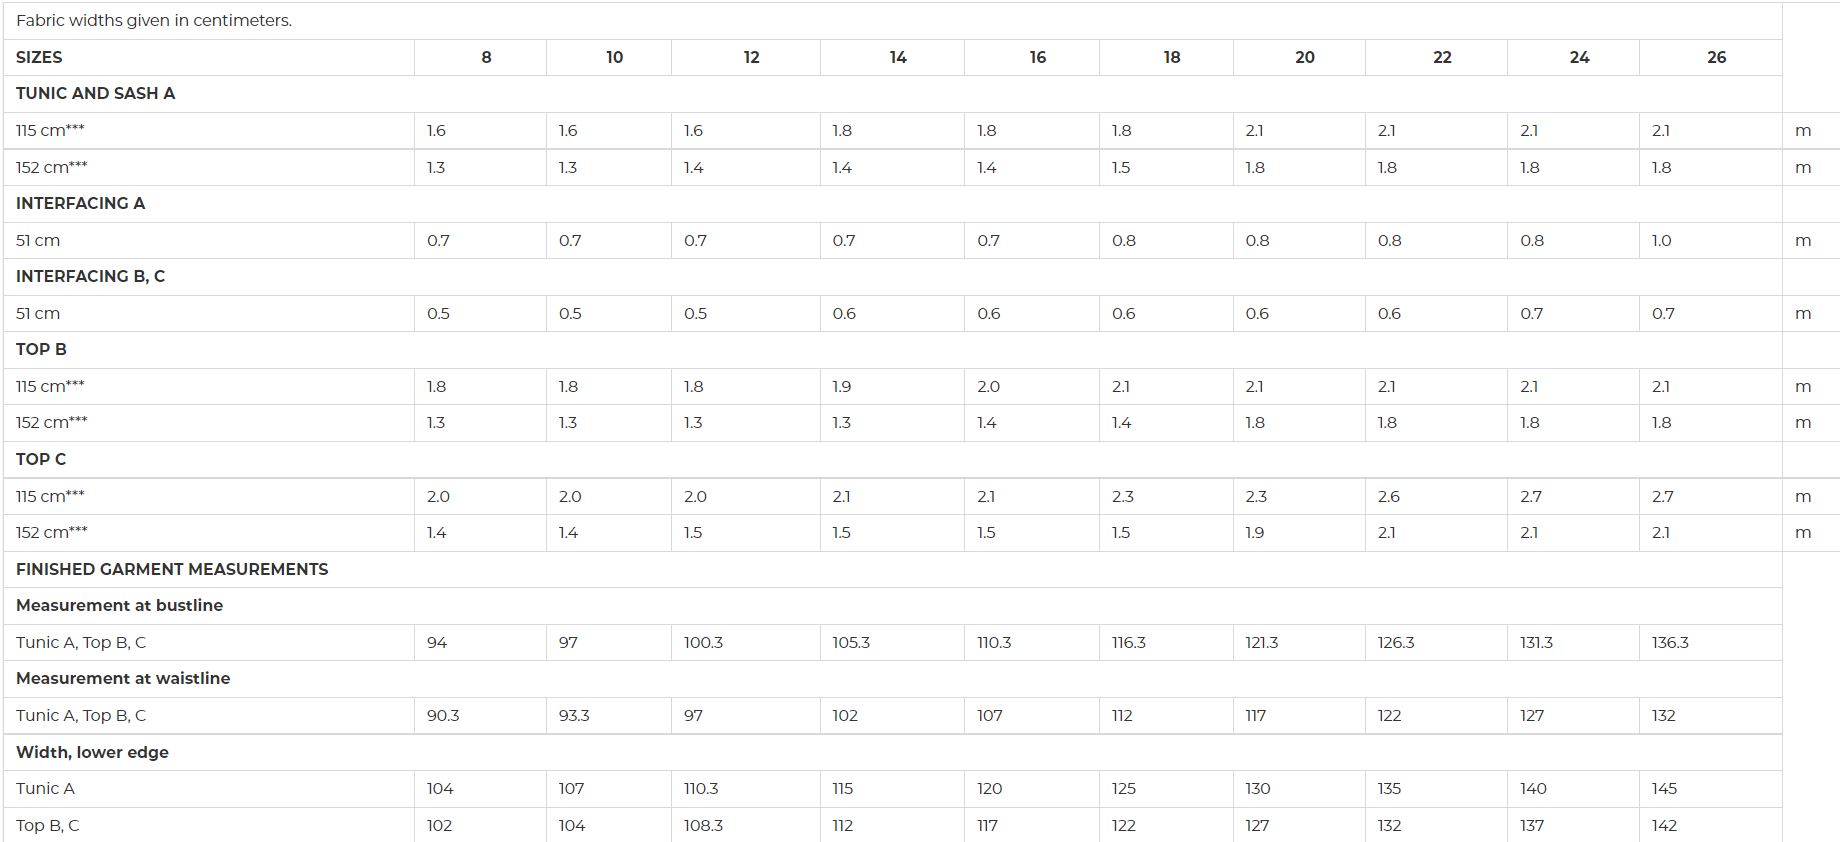This screenshot has width=1840, height=842.
Task: Click the SIZES header cell
Action: [39, 58]
